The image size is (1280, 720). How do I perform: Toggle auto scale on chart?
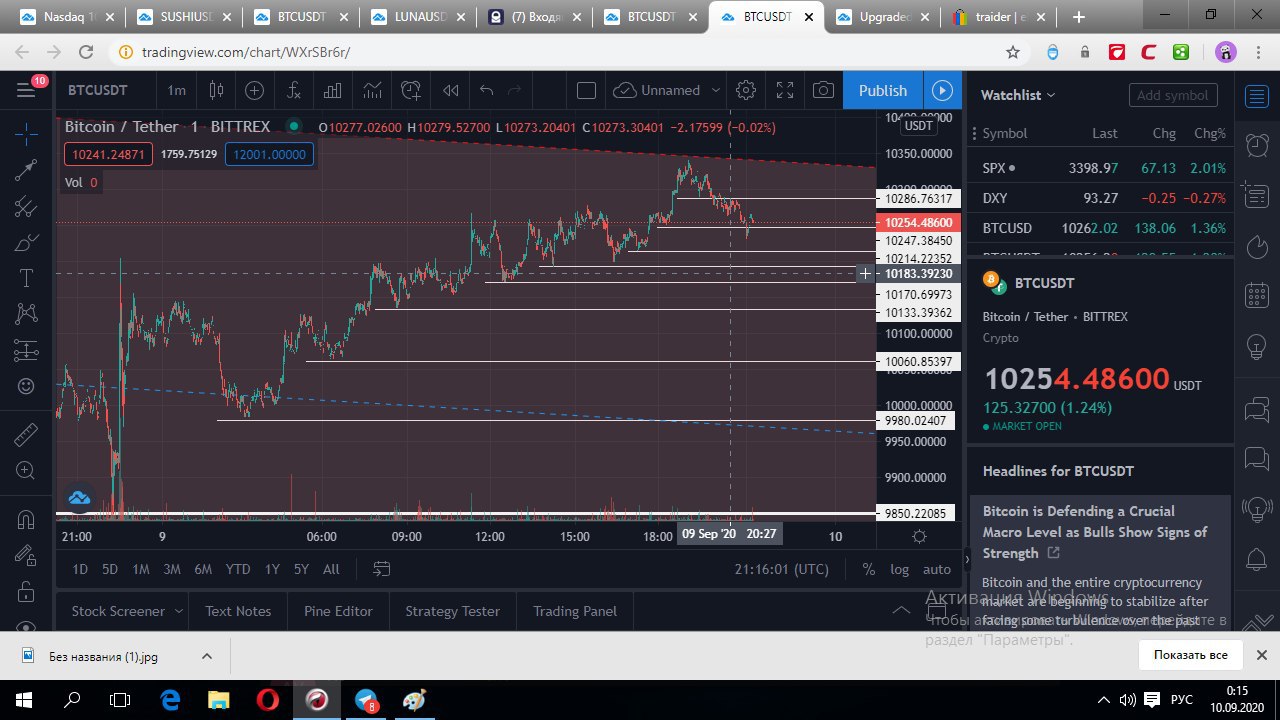click(x=937, y=569)
